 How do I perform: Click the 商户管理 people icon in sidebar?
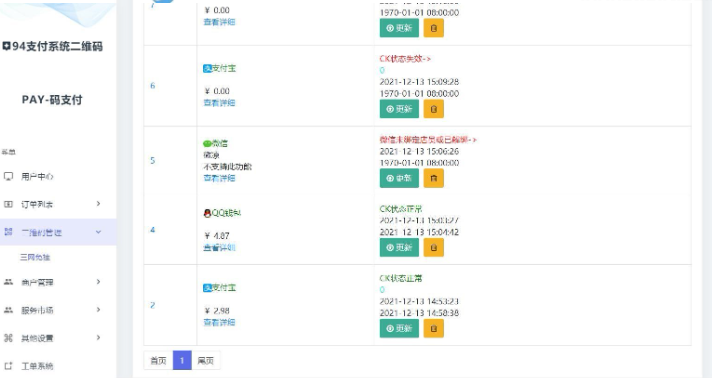[8, 282]
